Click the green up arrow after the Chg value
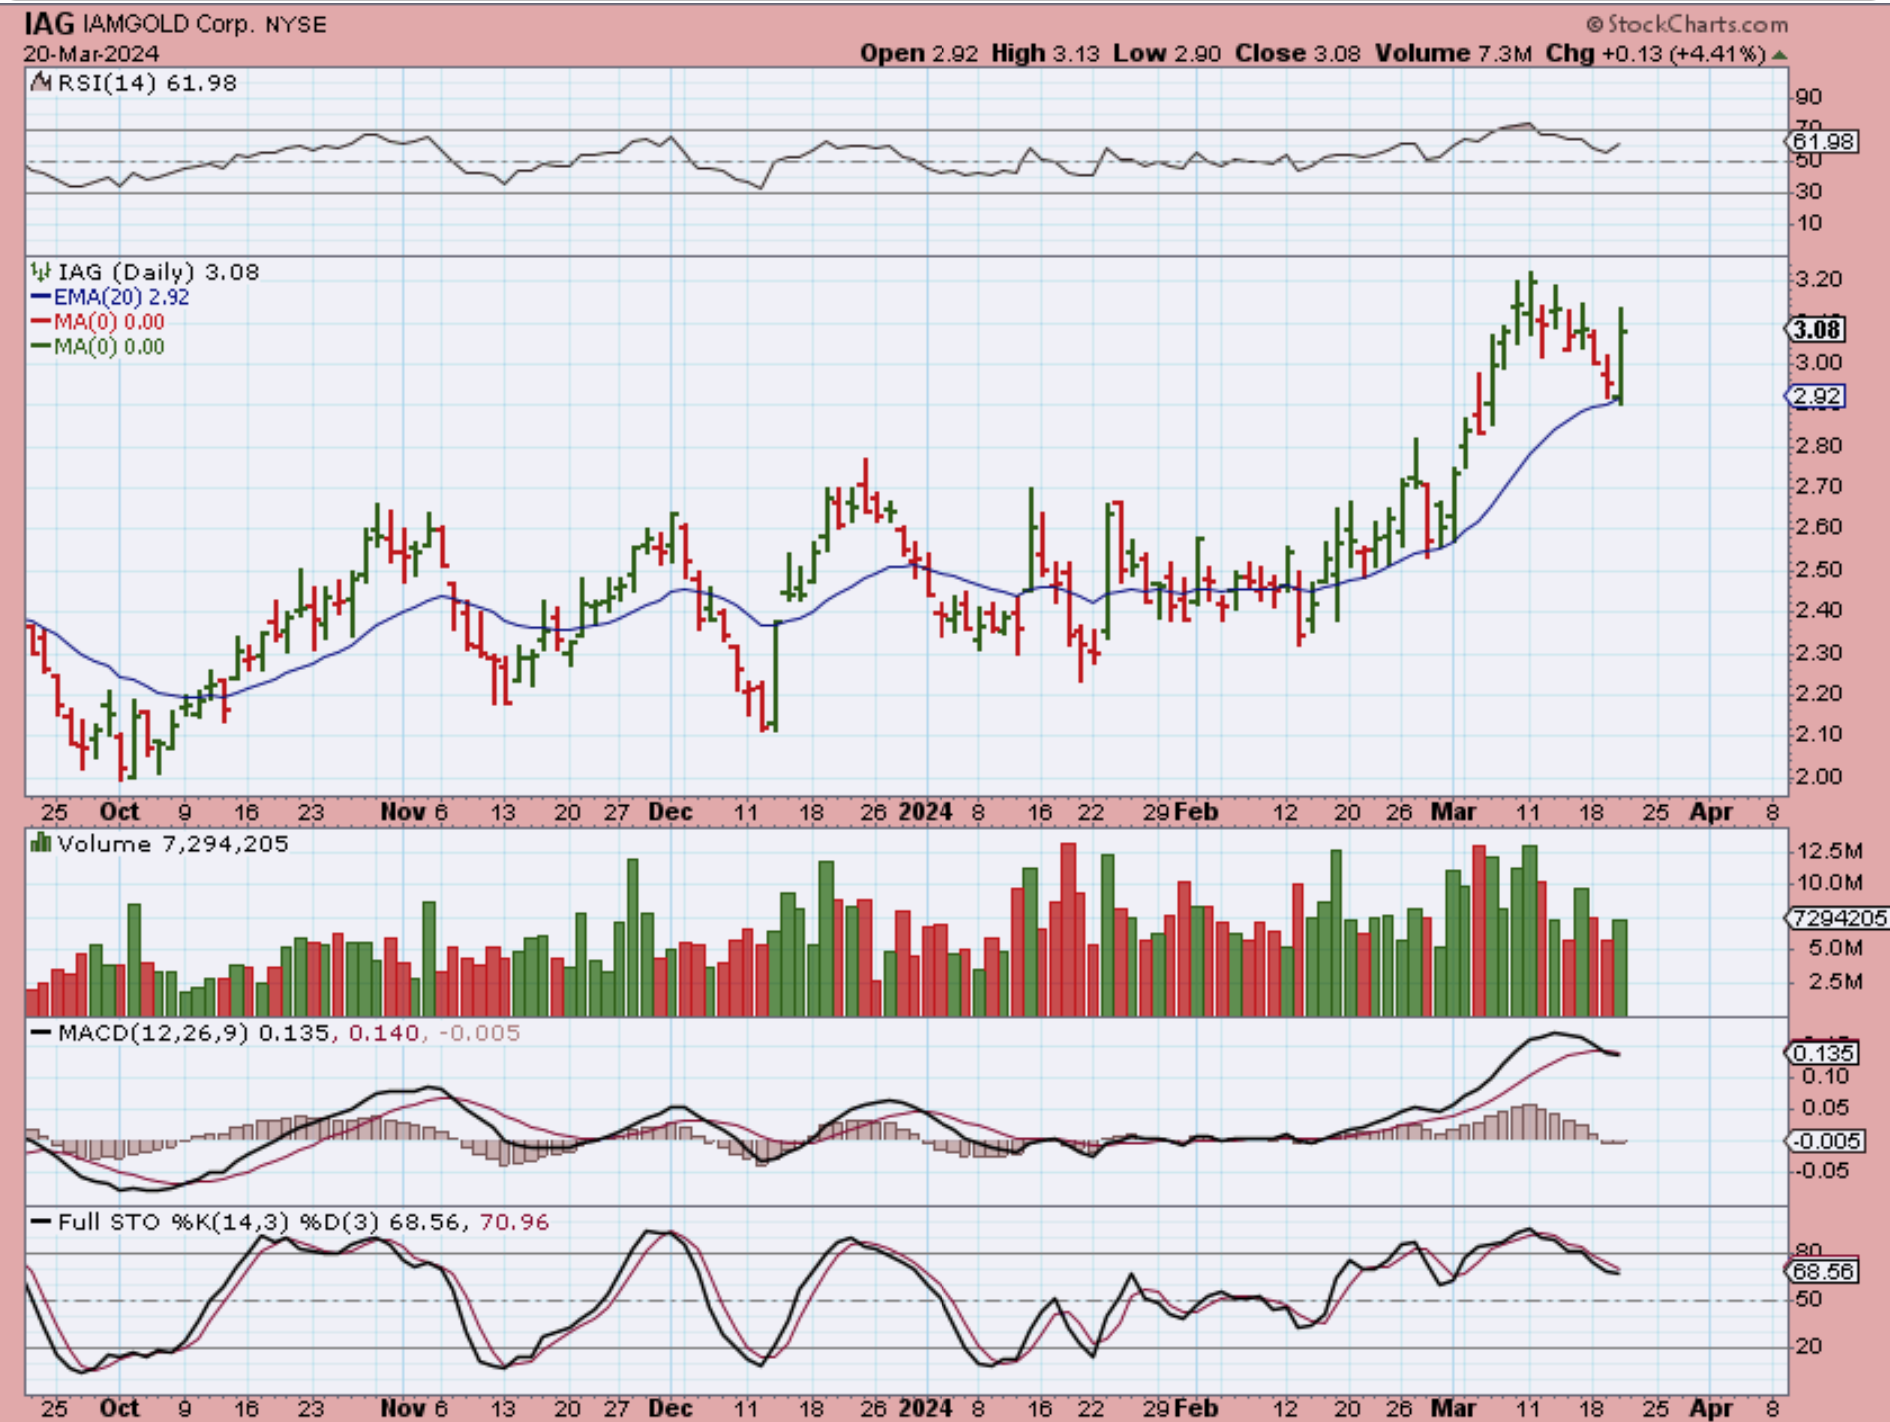This screenshot has width=1890, height=1422. pyautogui.click(x=1779, y=55)
